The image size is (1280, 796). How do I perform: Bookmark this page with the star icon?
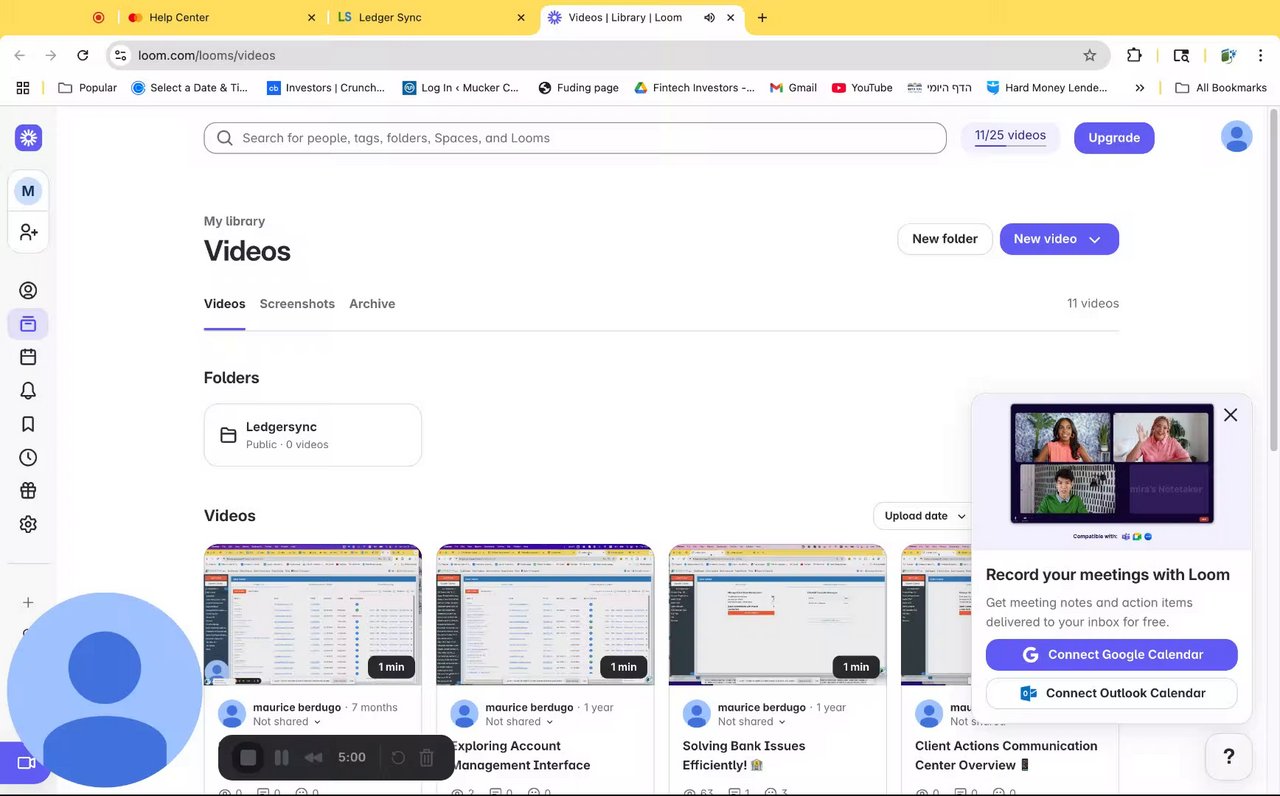pos(1090,55)
